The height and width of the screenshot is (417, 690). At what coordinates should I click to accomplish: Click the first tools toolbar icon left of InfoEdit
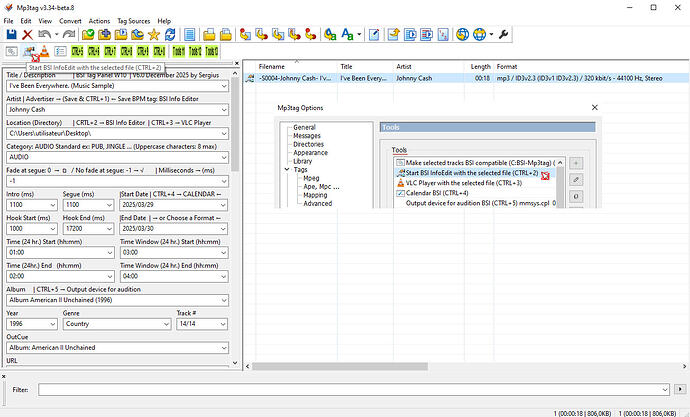point(11,51)
